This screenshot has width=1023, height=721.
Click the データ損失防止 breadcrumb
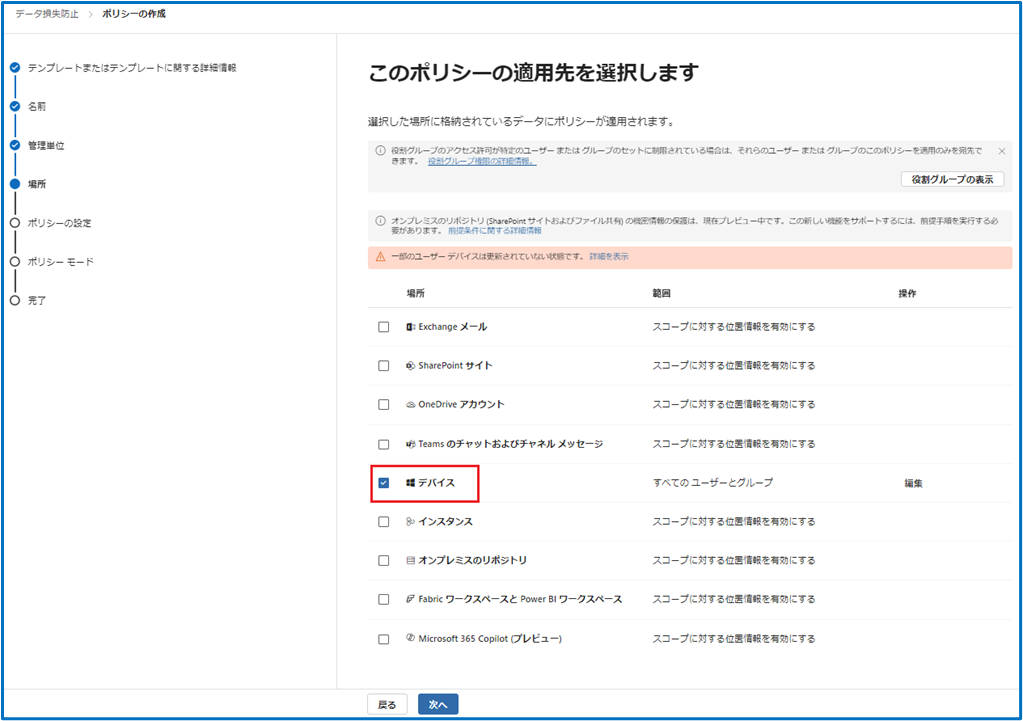[48, 14]
